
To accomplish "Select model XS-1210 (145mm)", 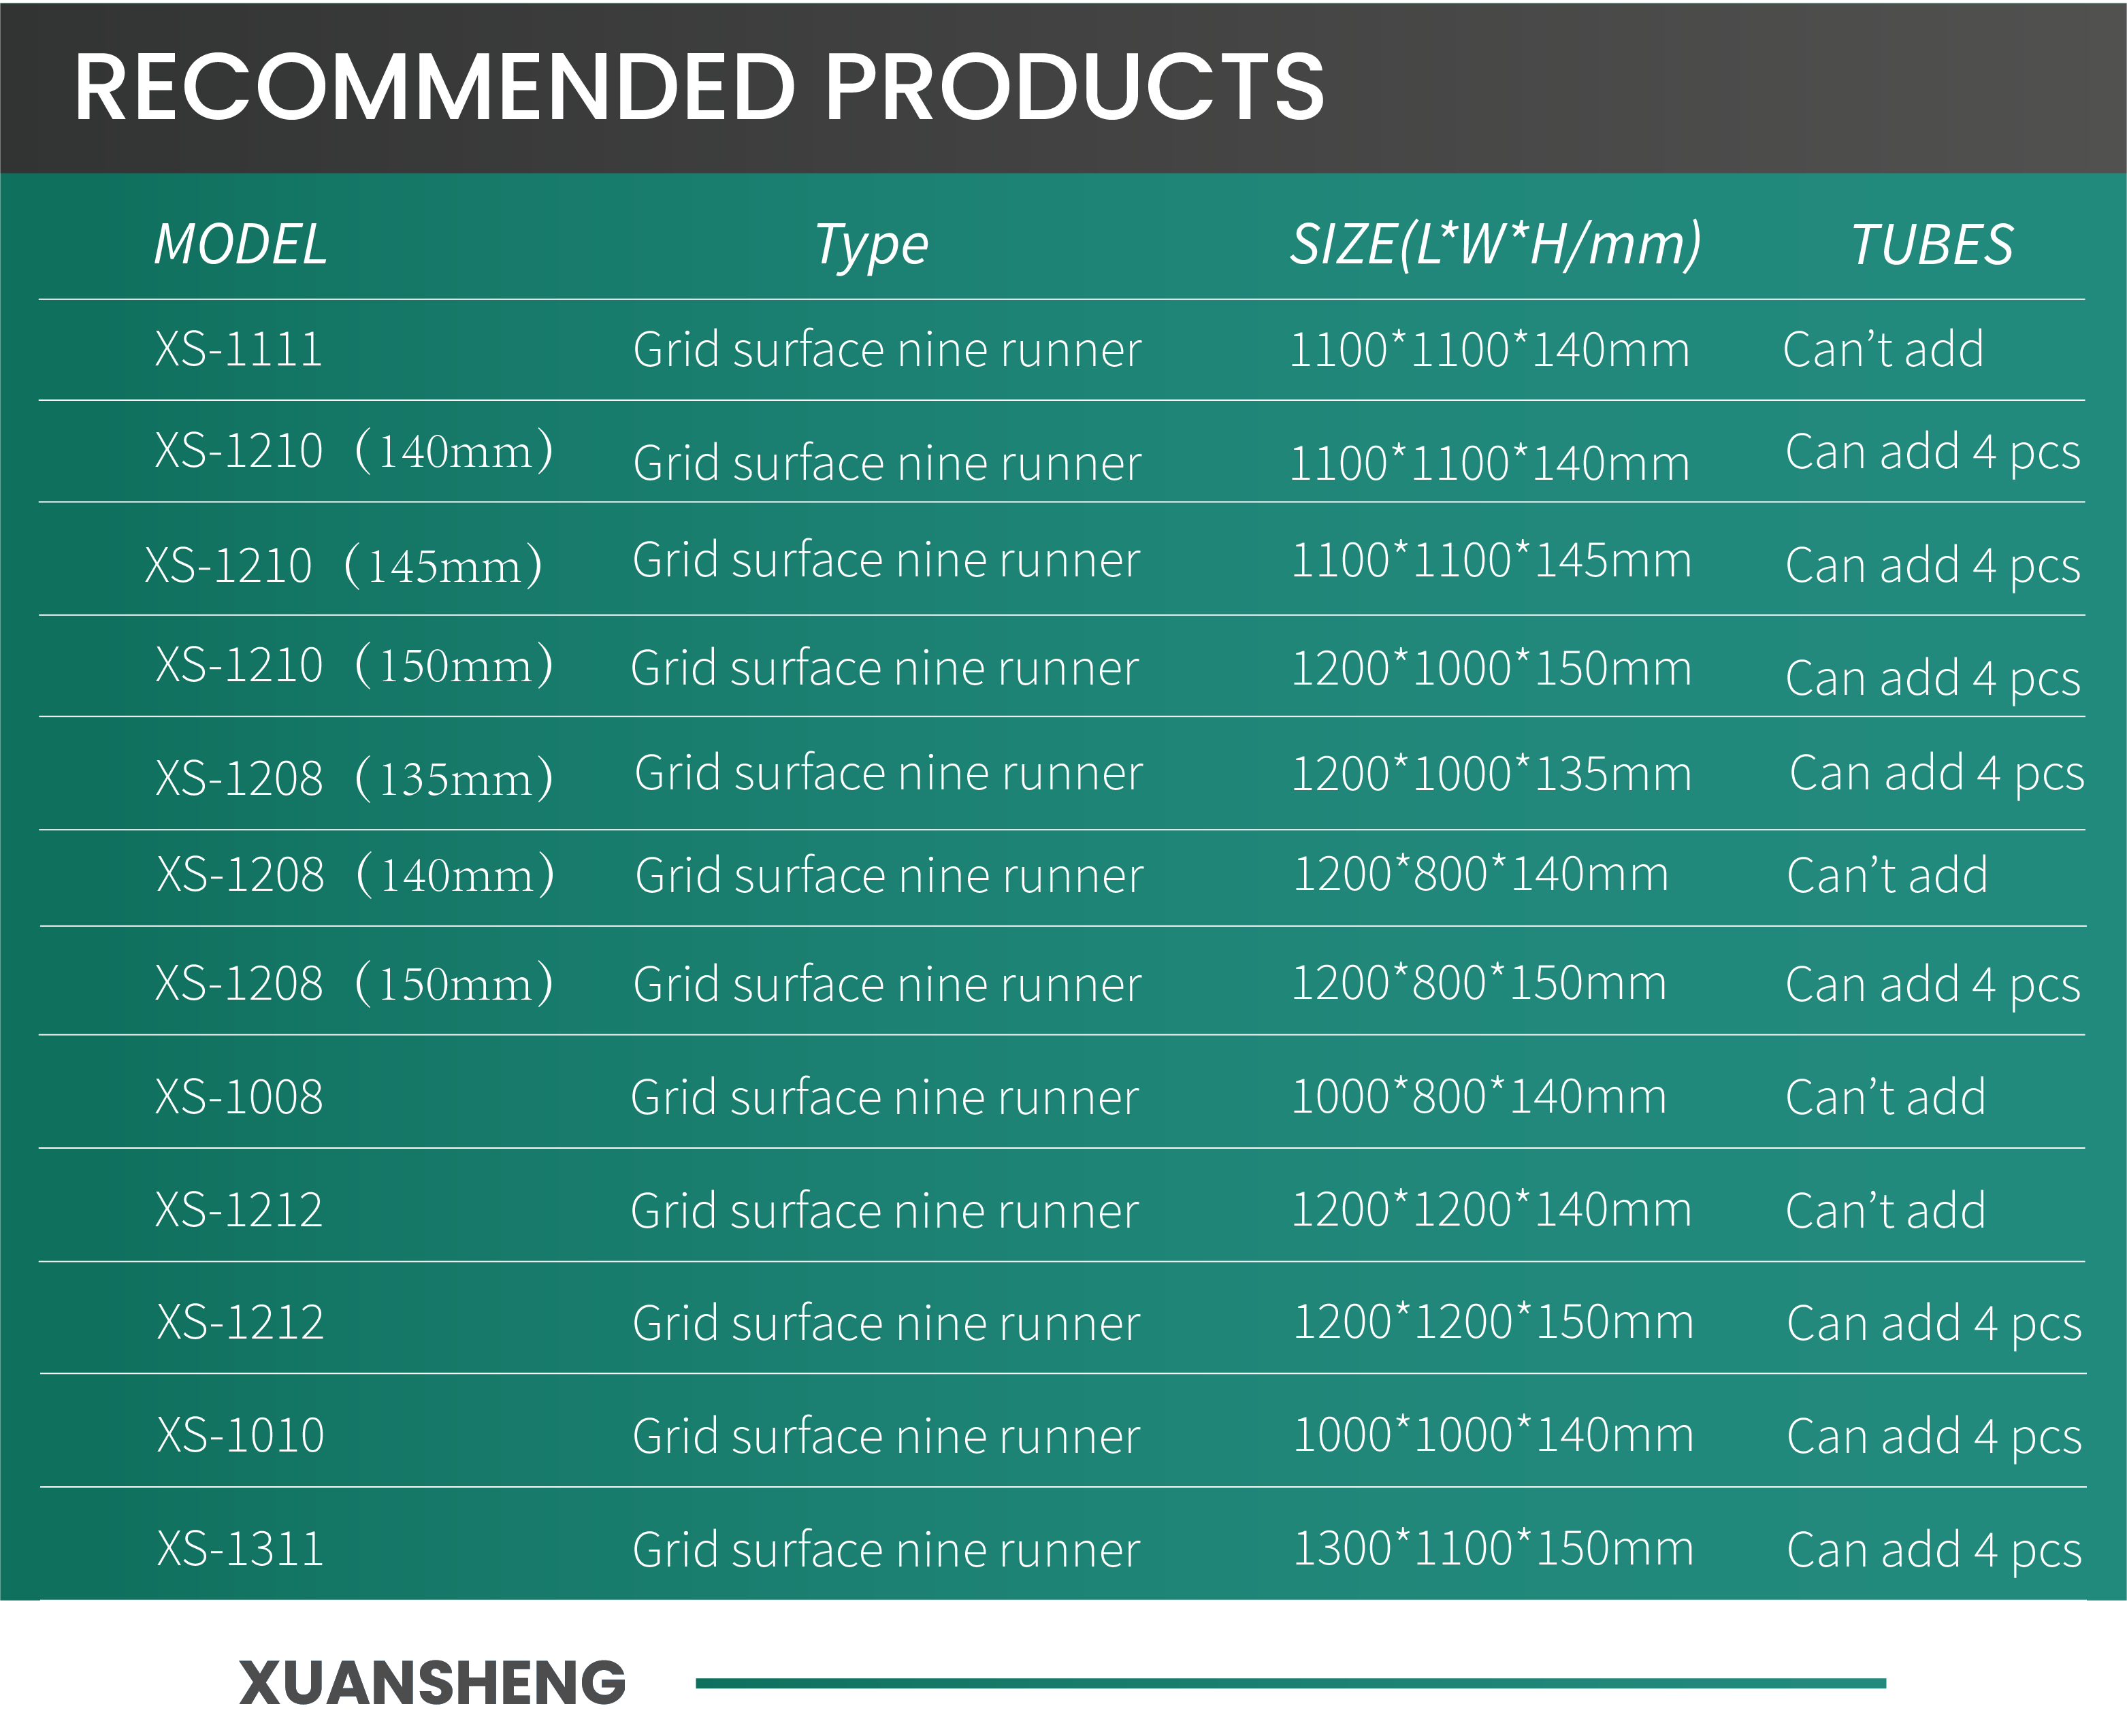I will tap(344, 565).
